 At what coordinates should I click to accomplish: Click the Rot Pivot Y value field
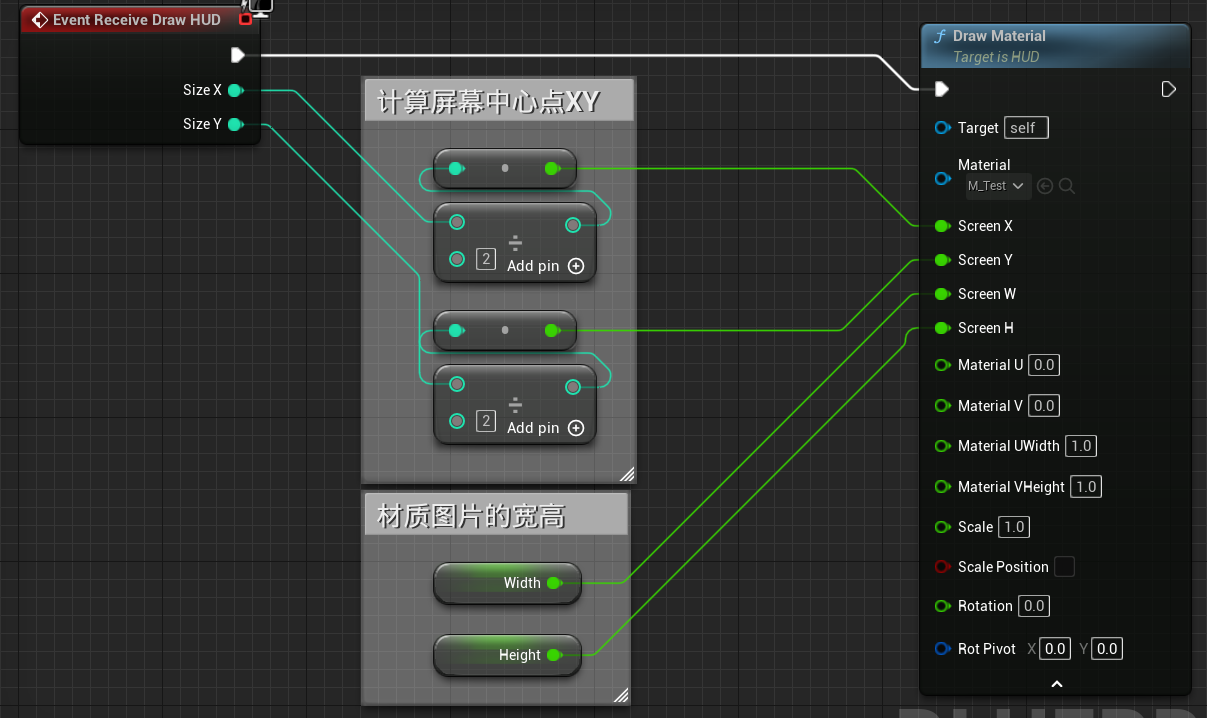click(1107, 649)
